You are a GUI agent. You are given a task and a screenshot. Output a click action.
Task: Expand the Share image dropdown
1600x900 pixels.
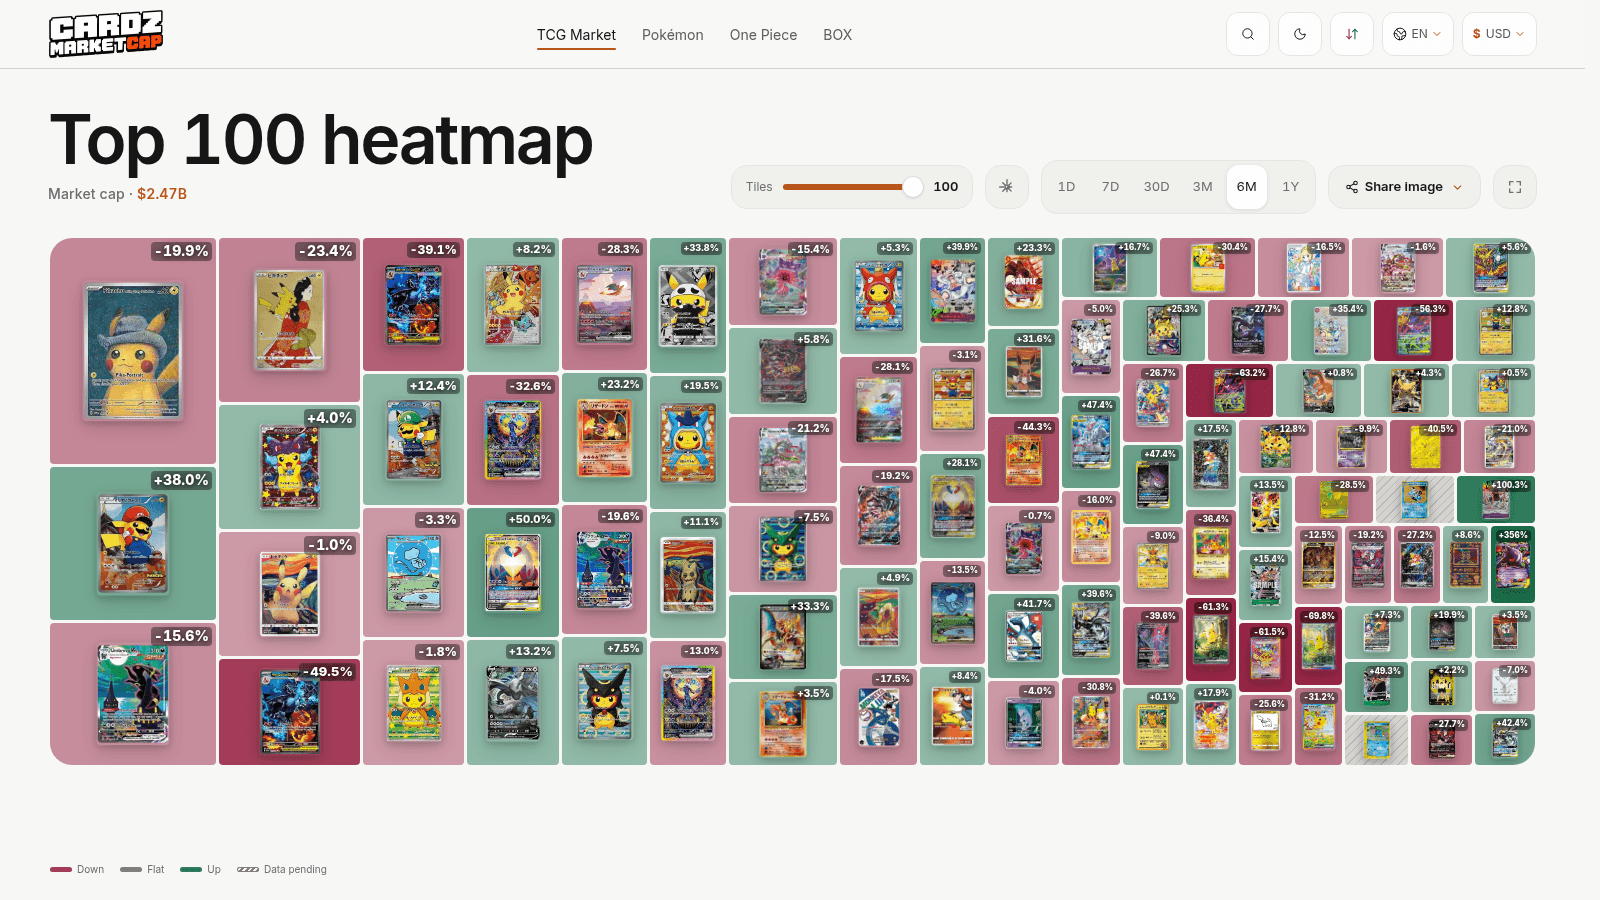tap(1404, 187)
